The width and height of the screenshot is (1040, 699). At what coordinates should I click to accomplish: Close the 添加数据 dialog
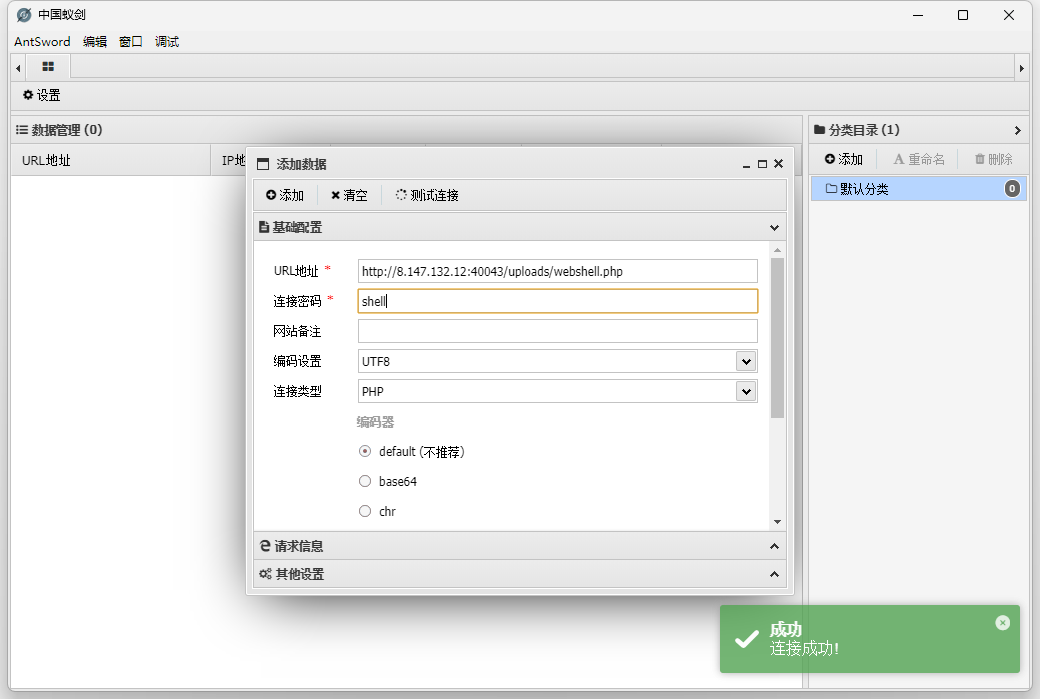point(778,164)
